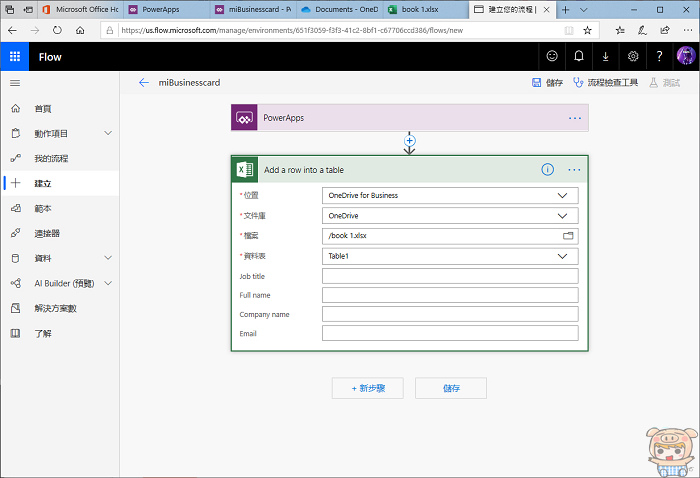Click the 流程檢查工具 flow checker button
Viewport: 700px width, 478px height.
coord(606,82)
